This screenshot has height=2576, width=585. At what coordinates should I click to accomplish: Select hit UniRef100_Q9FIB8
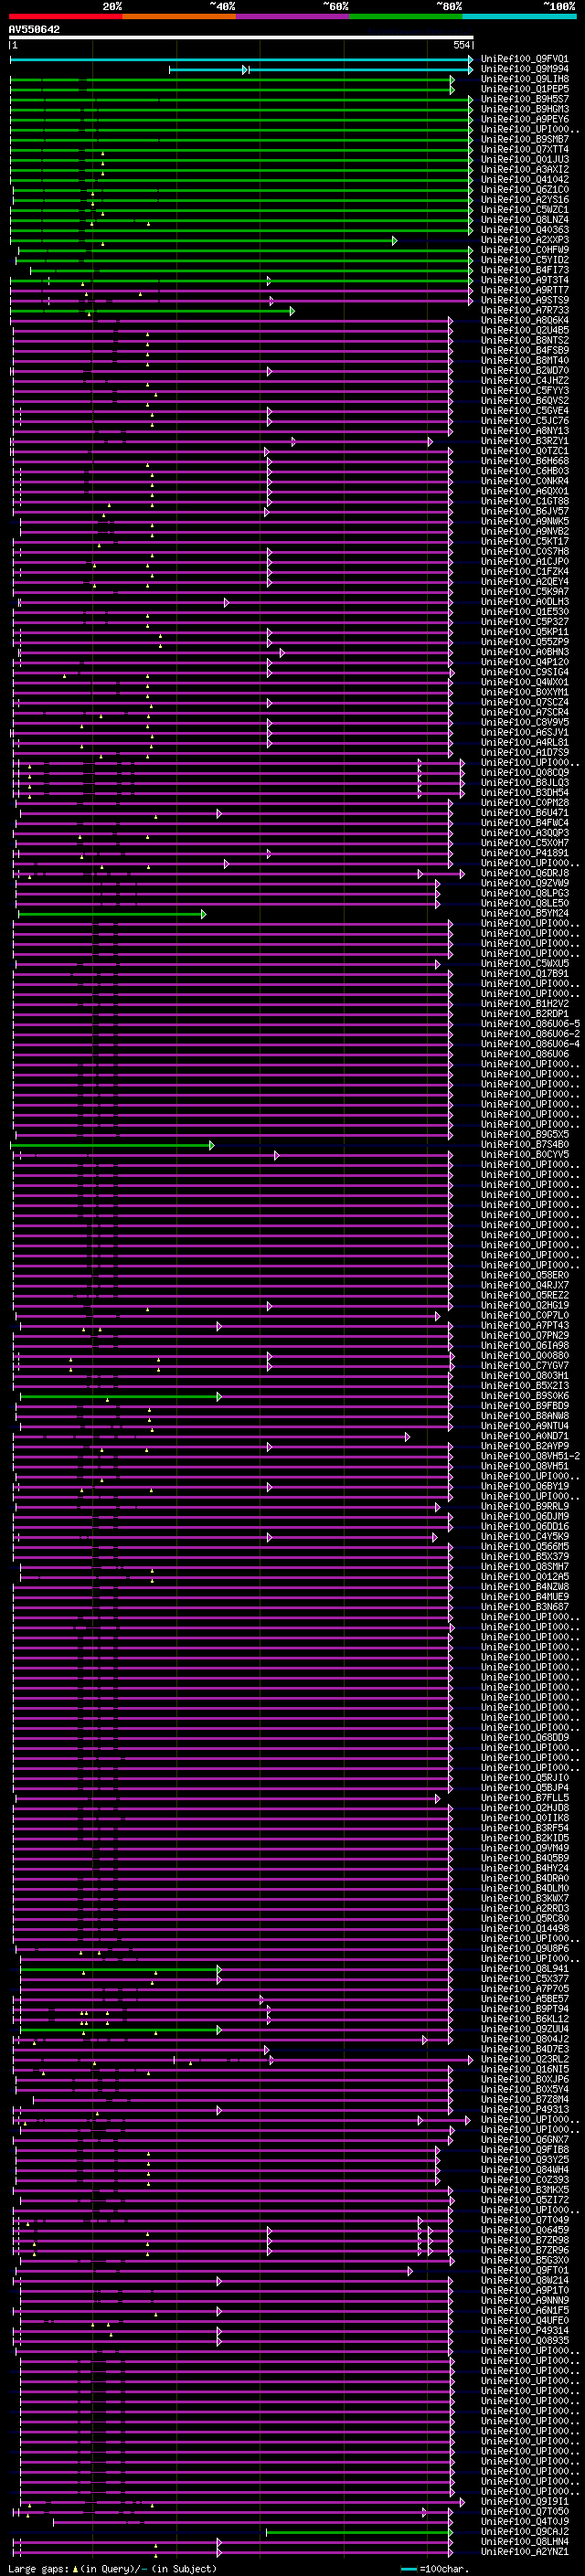525,2149
